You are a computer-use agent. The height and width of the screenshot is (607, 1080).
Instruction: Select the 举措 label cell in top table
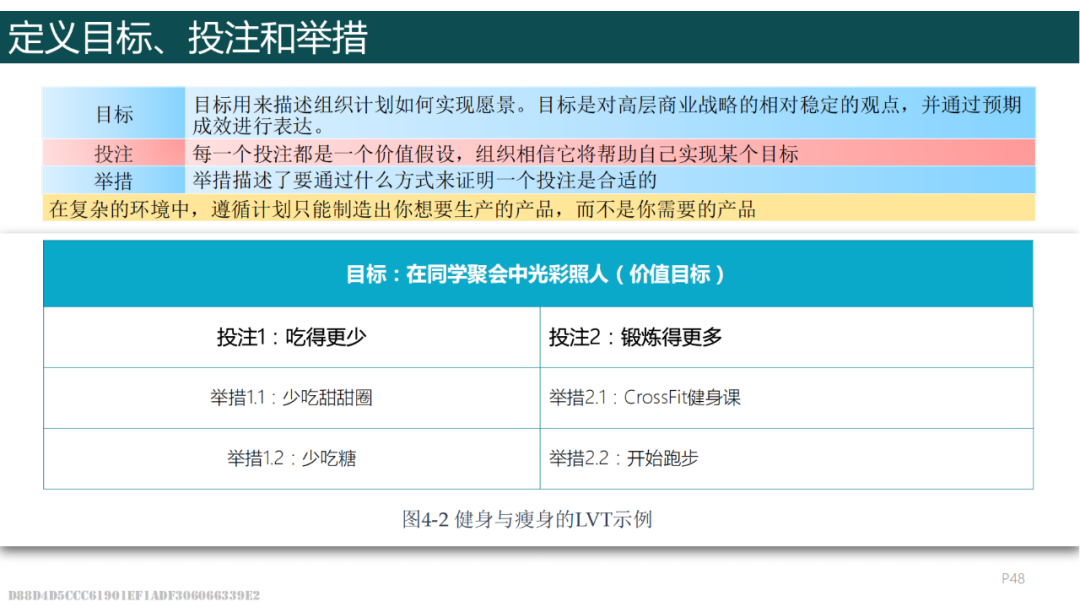(x=114, y=181)
